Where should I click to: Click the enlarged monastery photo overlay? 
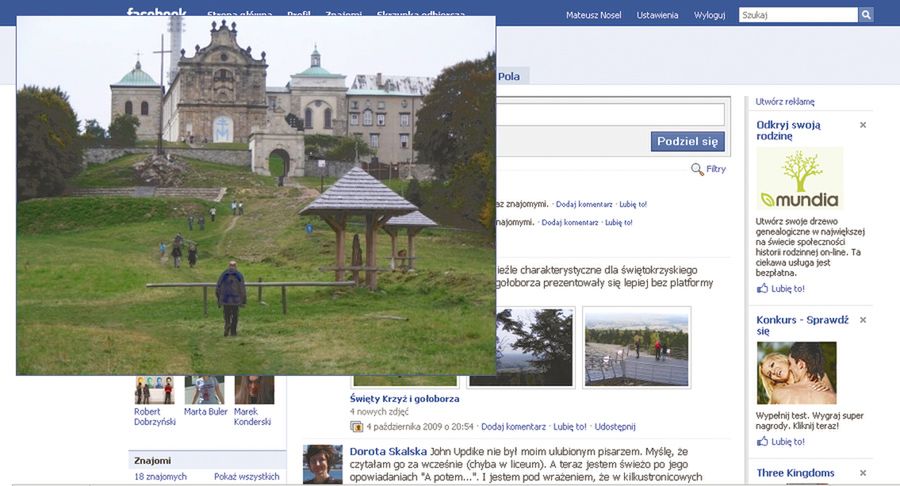[x=256, y=196]
